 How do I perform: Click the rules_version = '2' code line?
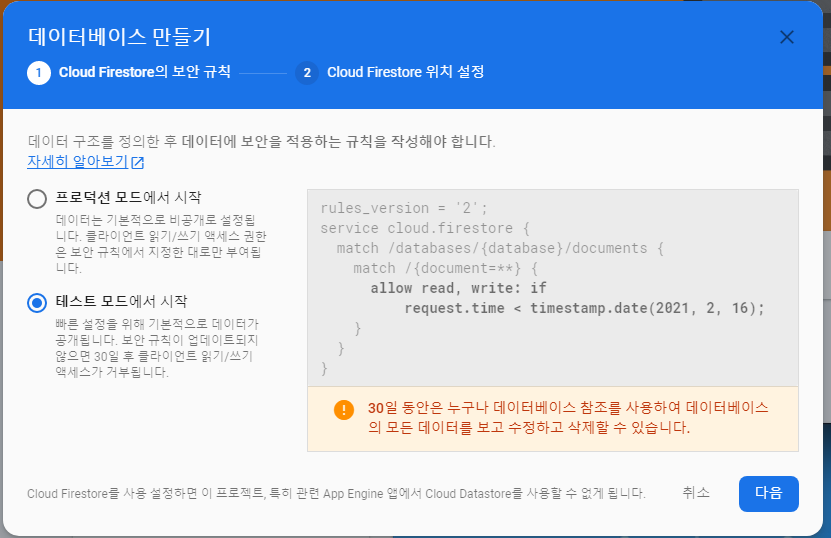pyautogui.click(x=403, y=208)
